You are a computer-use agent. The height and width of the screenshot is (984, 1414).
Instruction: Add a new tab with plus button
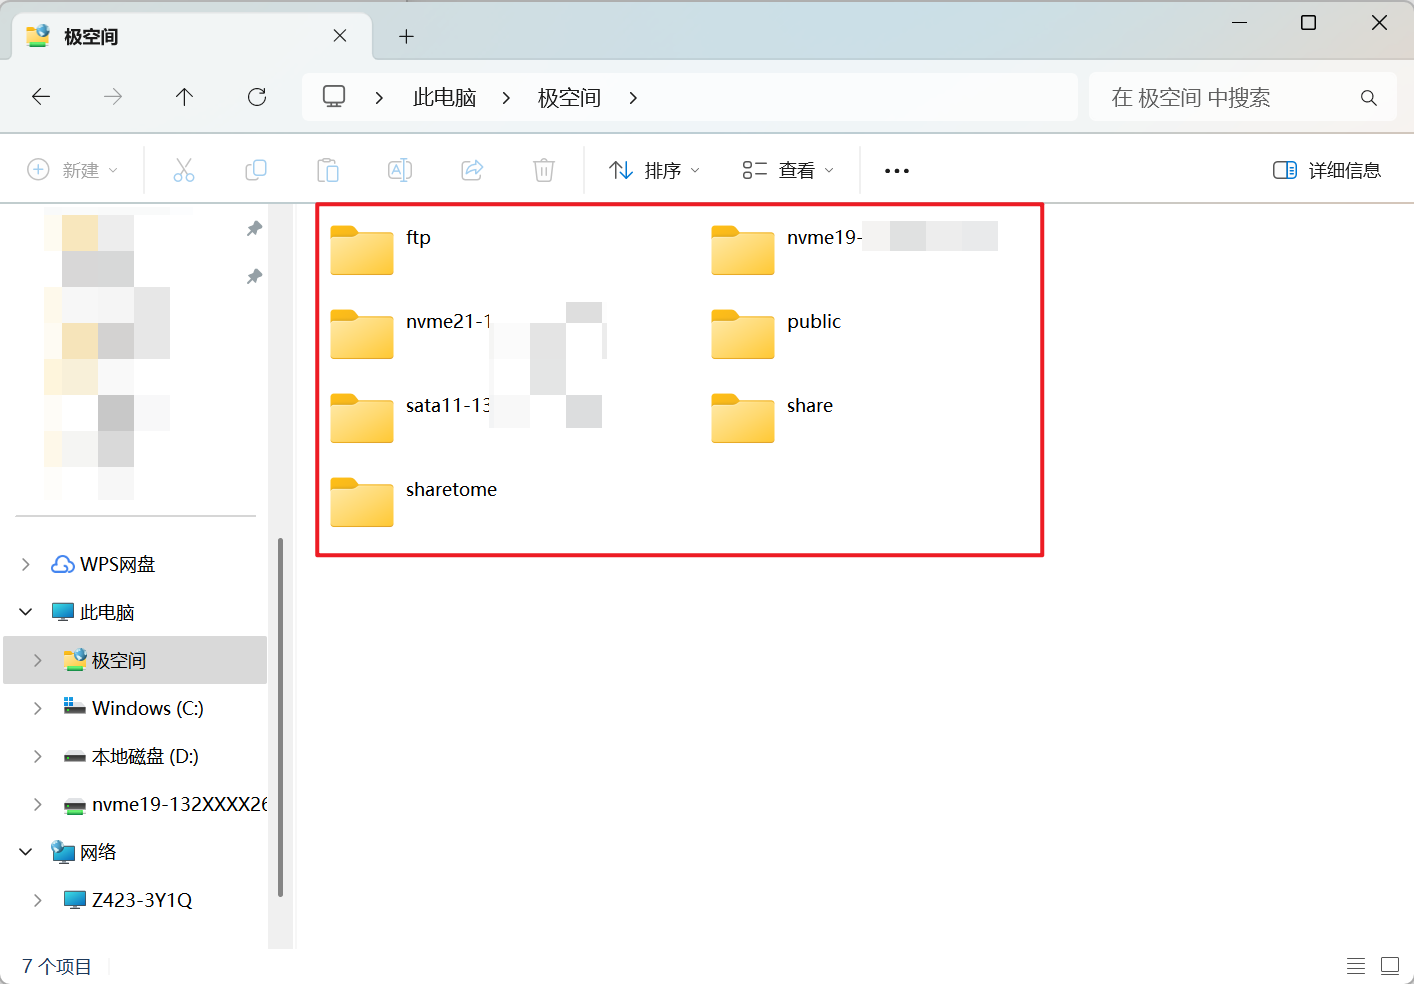tap(406, 37)
